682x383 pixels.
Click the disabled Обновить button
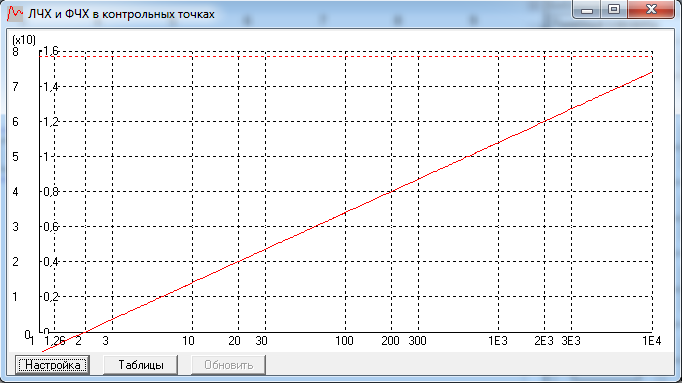point(228,365)
